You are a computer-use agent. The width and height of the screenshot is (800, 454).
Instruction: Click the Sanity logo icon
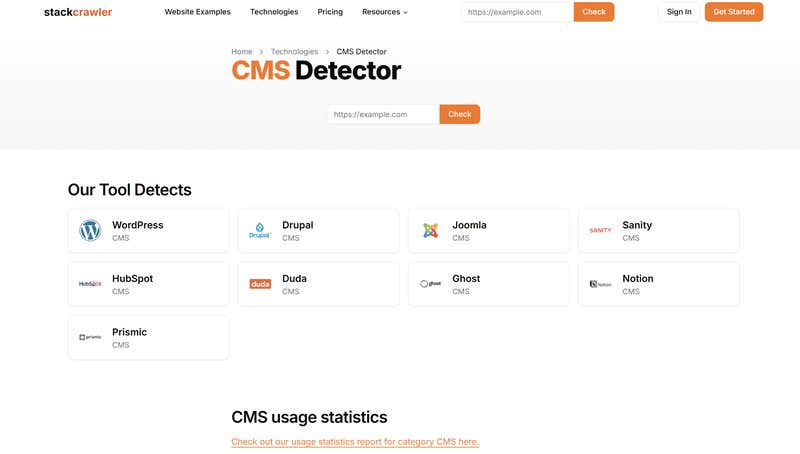pos(600,231)
